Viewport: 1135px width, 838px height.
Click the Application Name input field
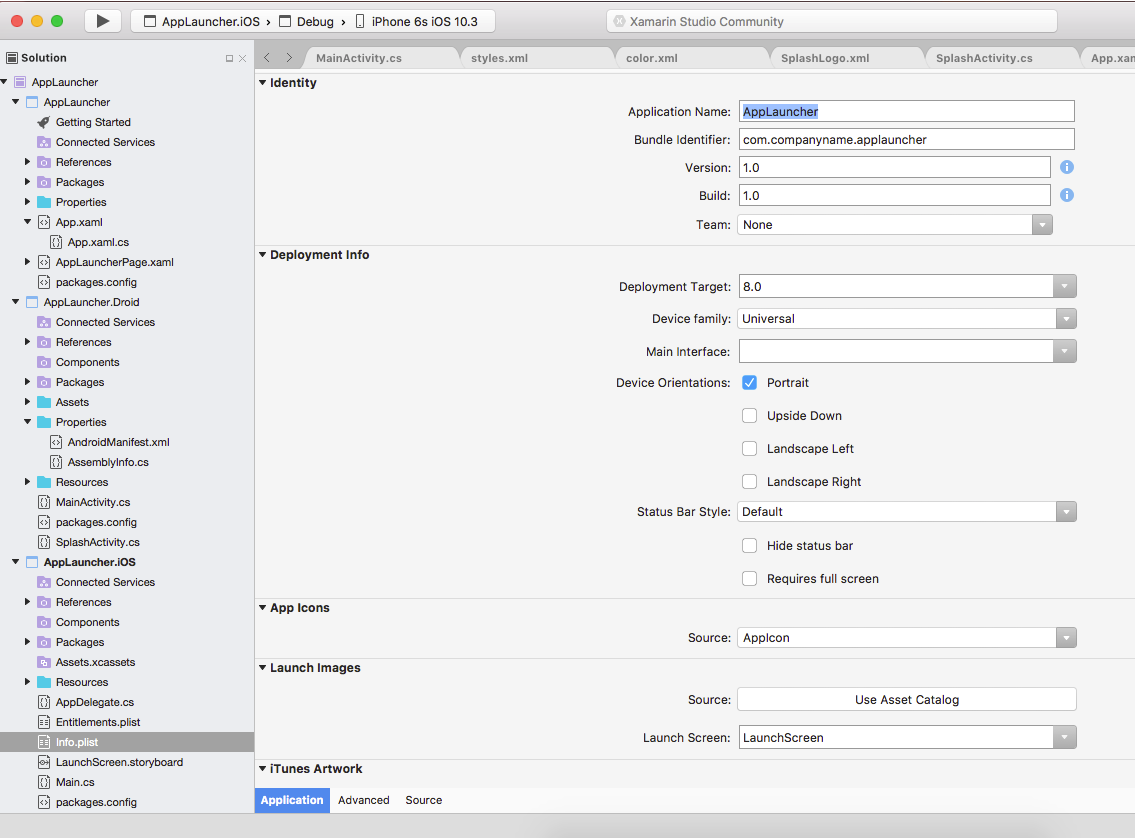click(907, 111)
